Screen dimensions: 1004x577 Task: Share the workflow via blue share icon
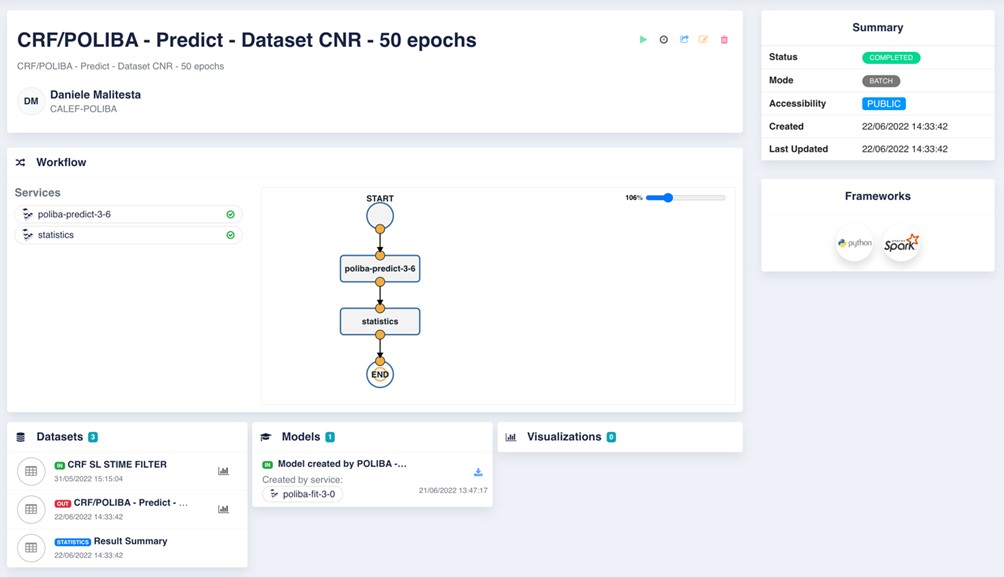coord(684,40)
